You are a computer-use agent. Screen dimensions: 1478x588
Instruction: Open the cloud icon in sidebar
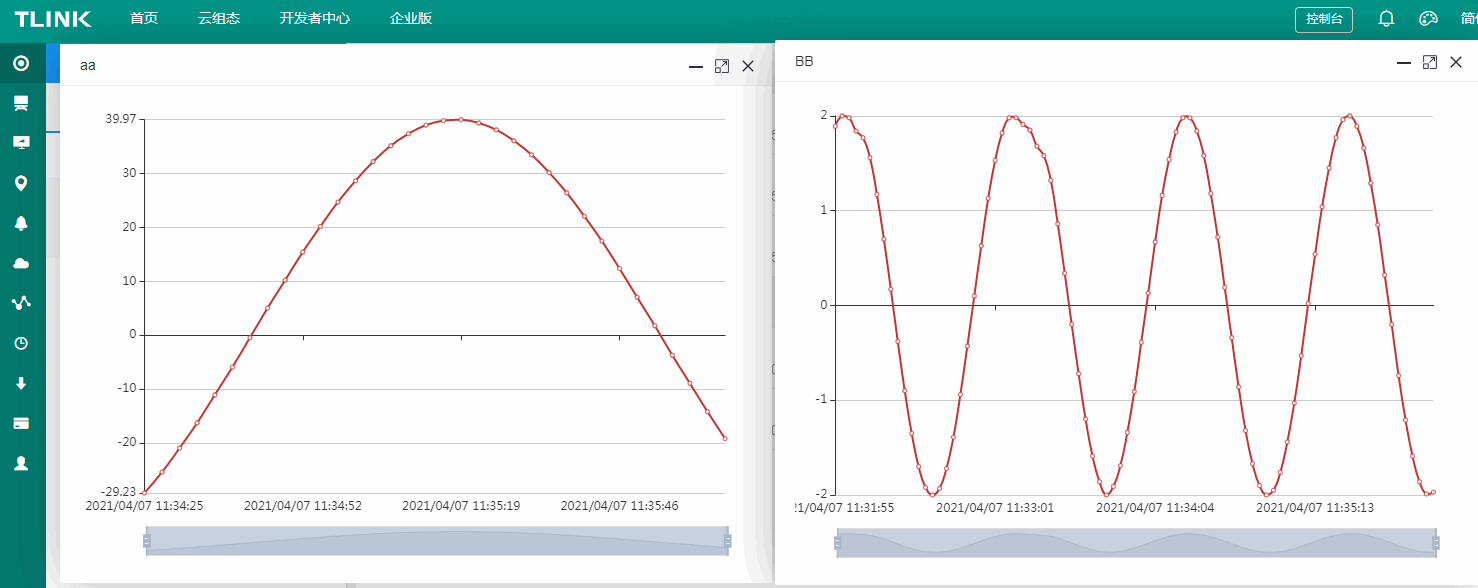pyautogui.click(x=21, y=263)
